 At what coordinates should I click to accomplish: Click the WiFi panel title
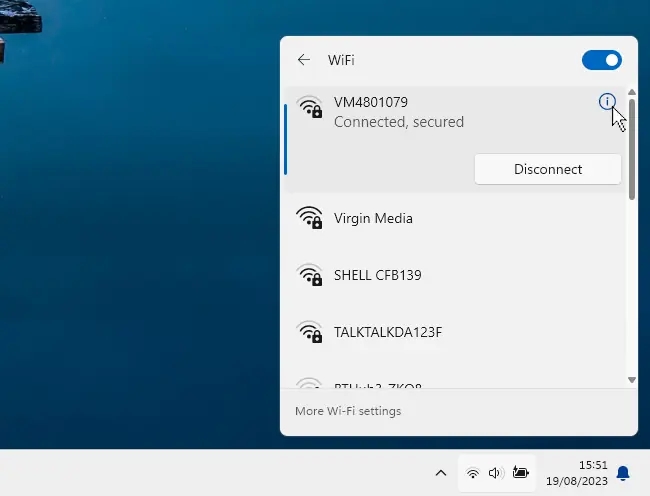pos(341,60)
